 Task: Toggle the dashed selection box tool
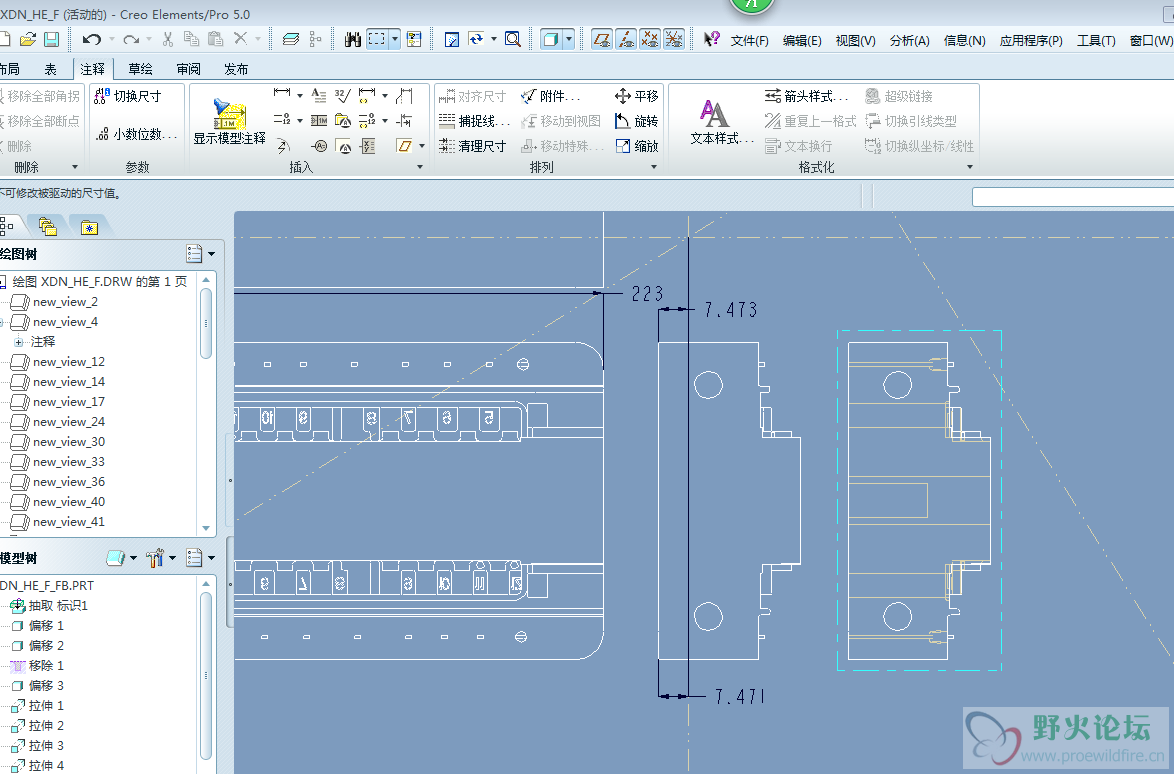coord(377,39)
